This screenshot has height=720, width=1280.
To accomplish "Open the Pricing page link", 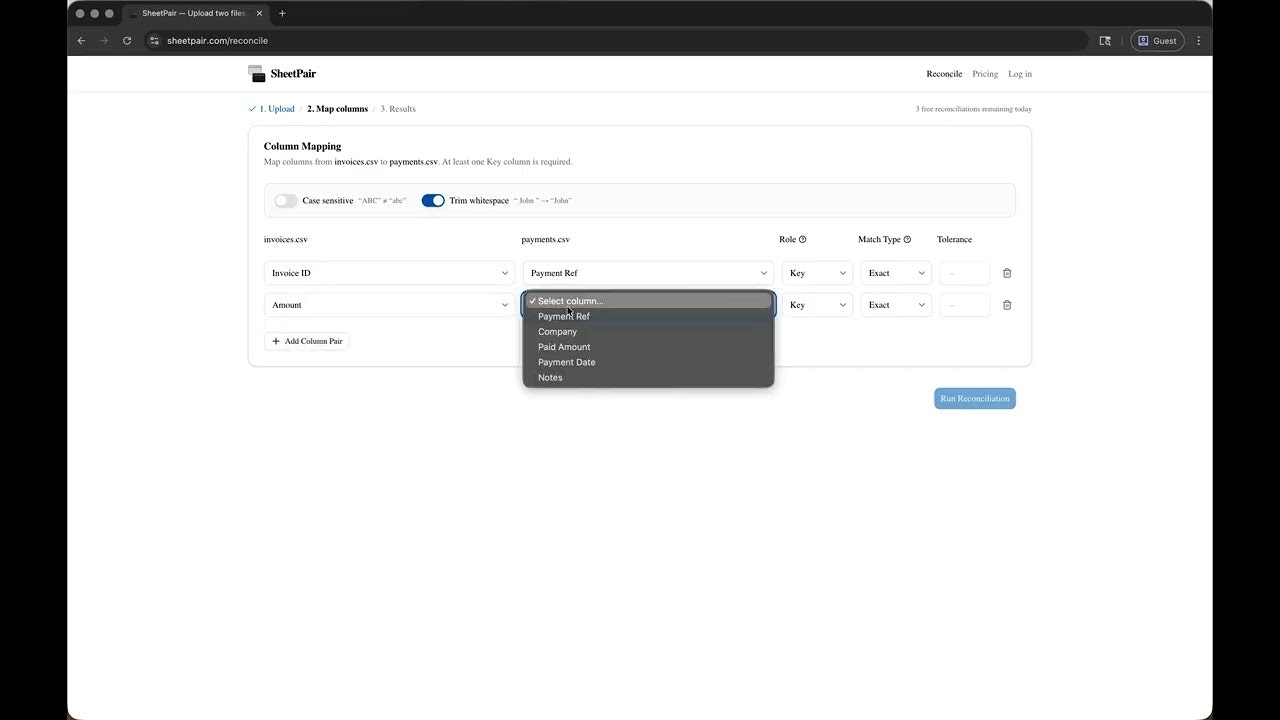I will click(985, 74).
